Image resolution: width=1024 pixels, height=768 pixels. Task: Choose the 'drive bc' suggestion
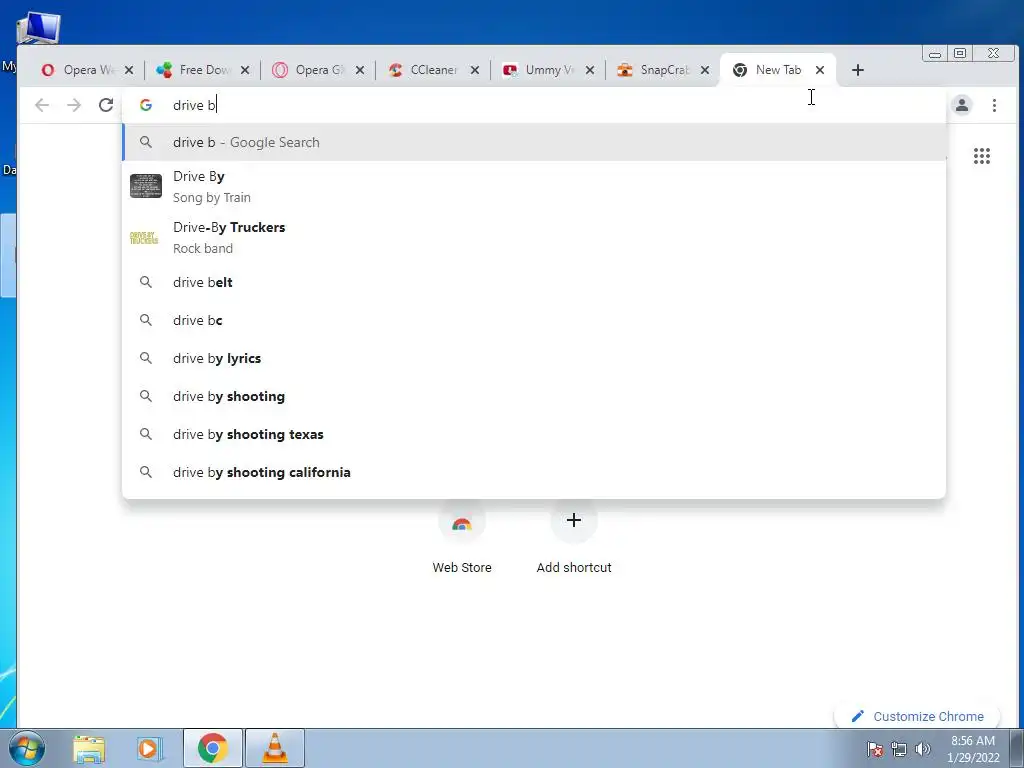tap(534, 320)
